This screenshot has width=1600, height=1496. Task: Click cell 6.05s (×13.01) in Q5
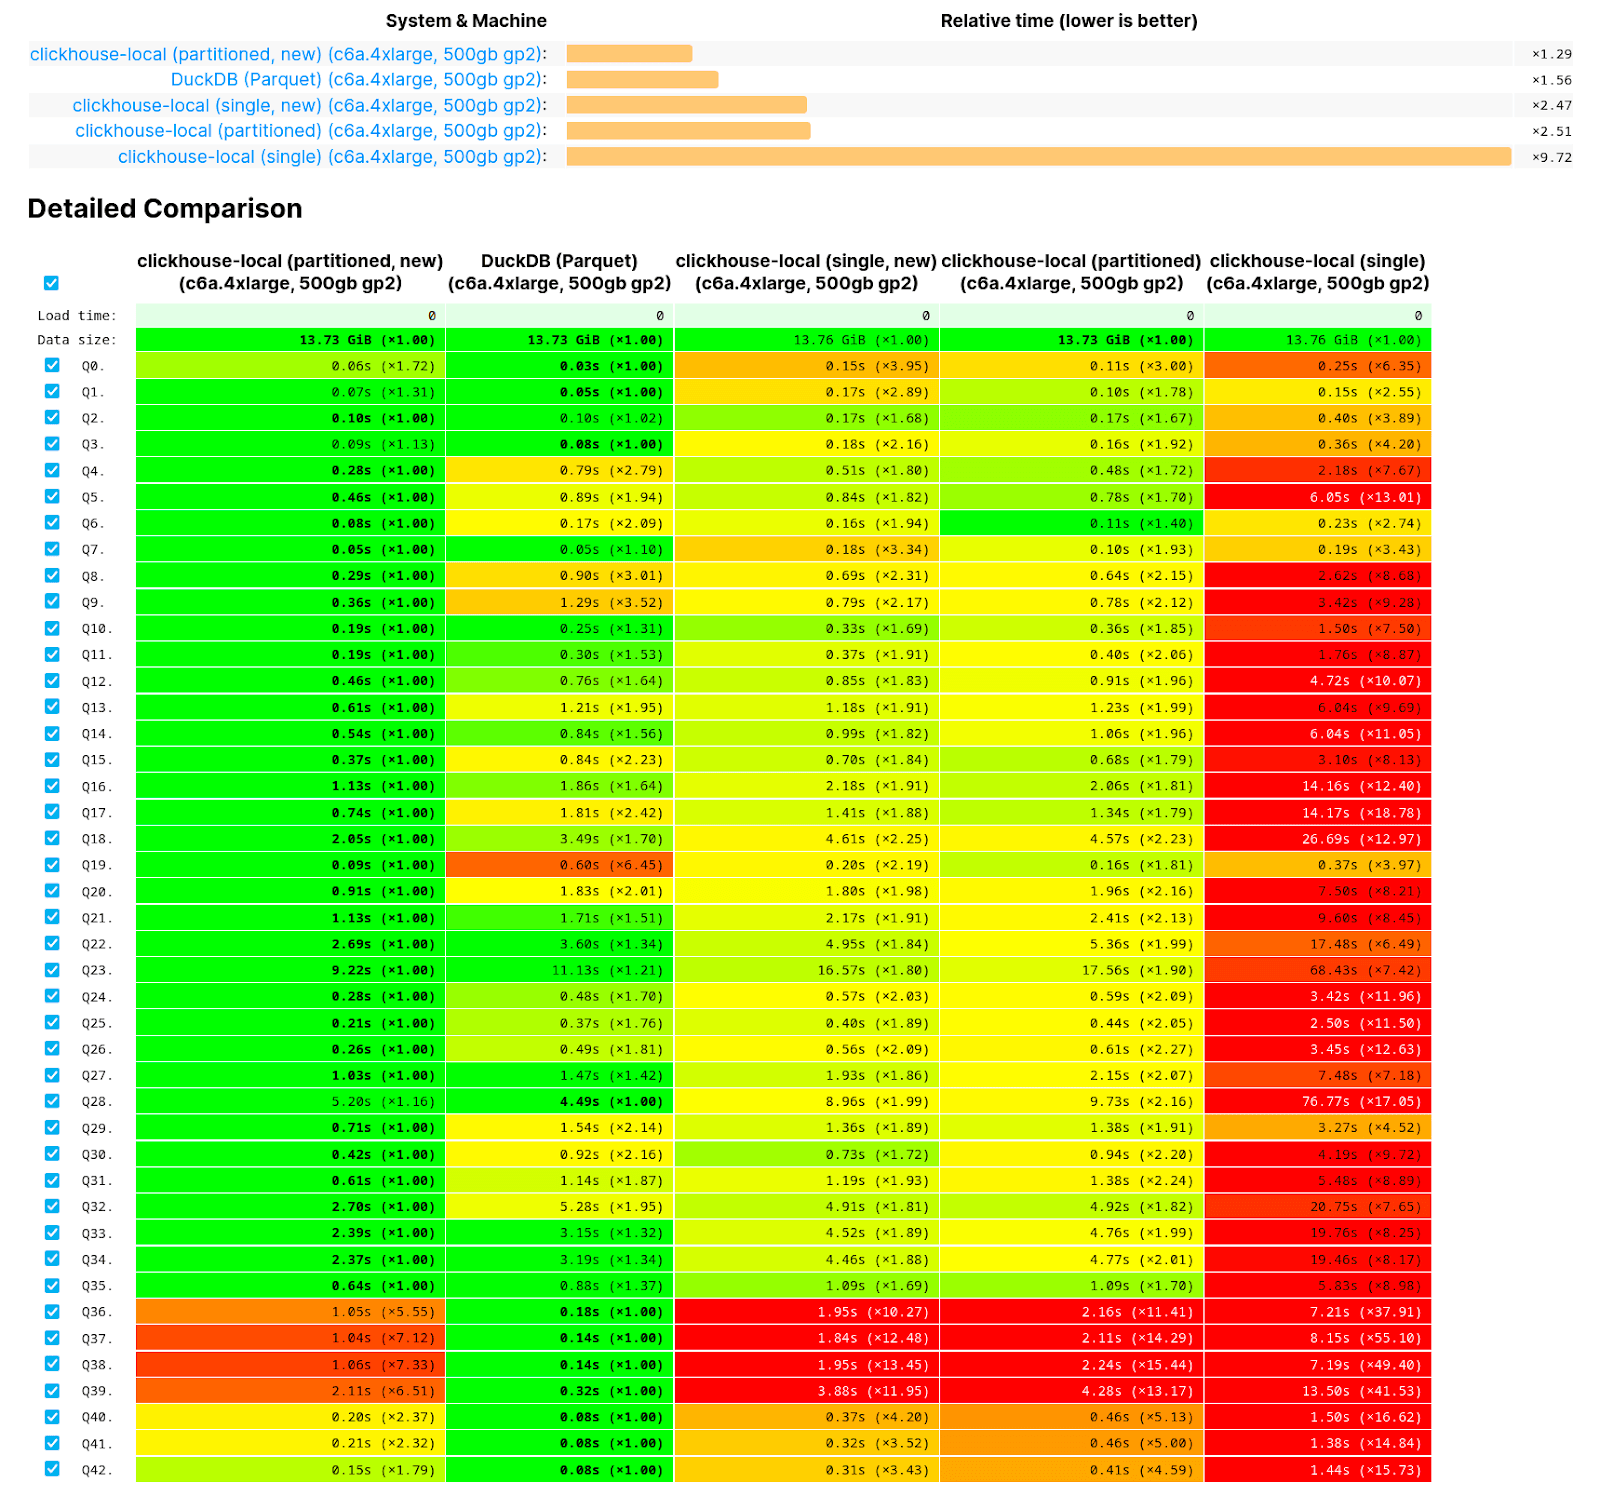pyautogui.click(x=1318, y=496)
